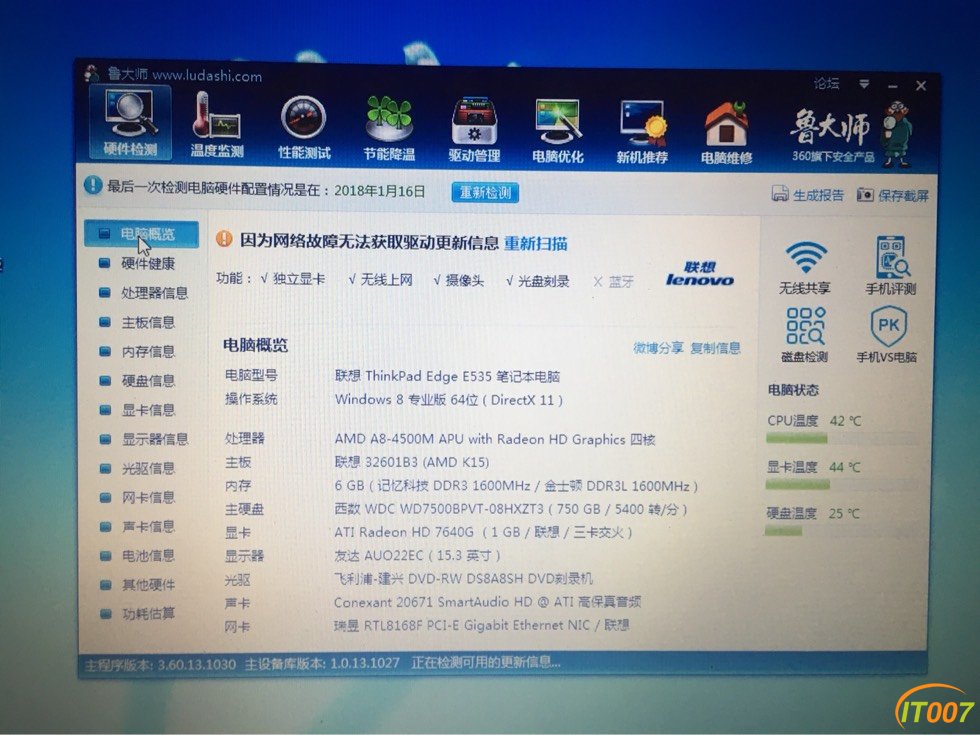Click the 摄像头 feature label
The height and width of the screenshot is (735, 980).
(465, 281)
